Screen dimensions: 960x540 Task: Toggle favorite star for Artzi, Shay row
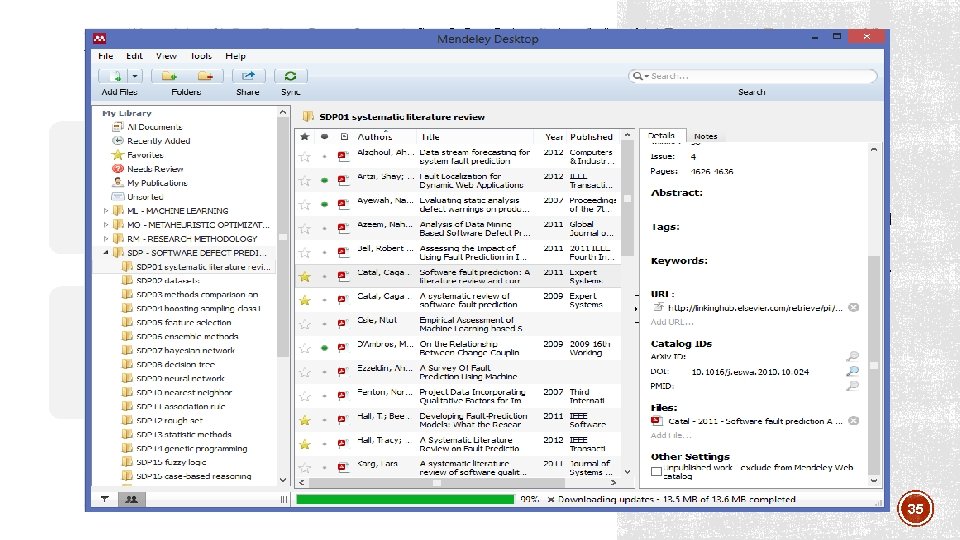pyautogui.click(x=304, y=181)
